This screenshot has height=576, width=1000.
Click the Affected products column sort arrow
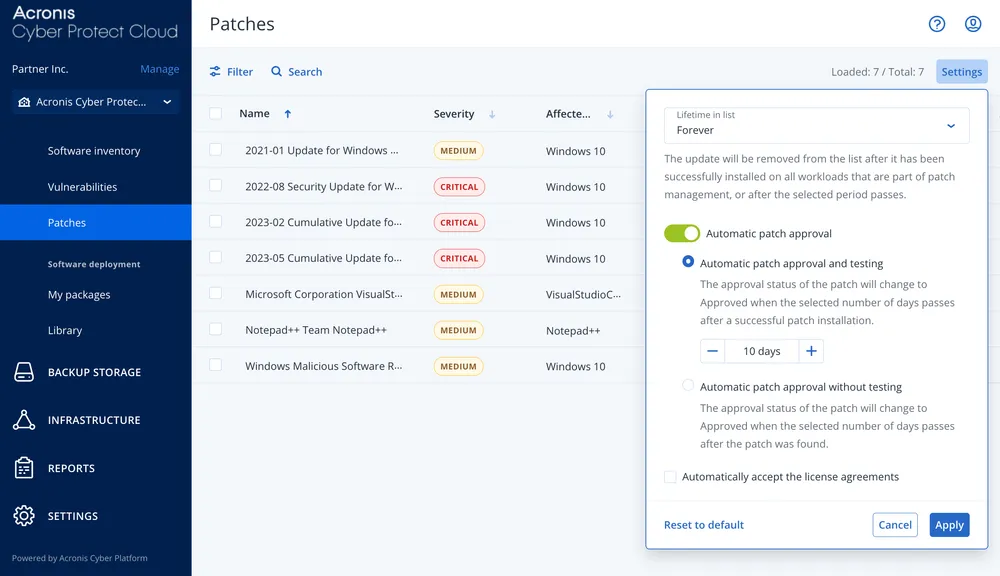610,114
